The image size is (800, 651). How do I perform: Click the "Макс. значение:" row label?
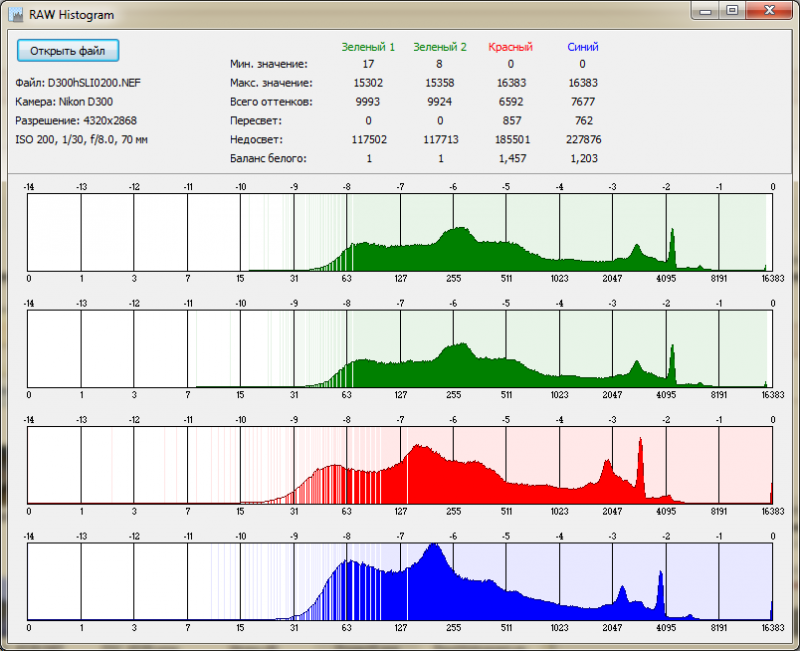coord(271,83)
